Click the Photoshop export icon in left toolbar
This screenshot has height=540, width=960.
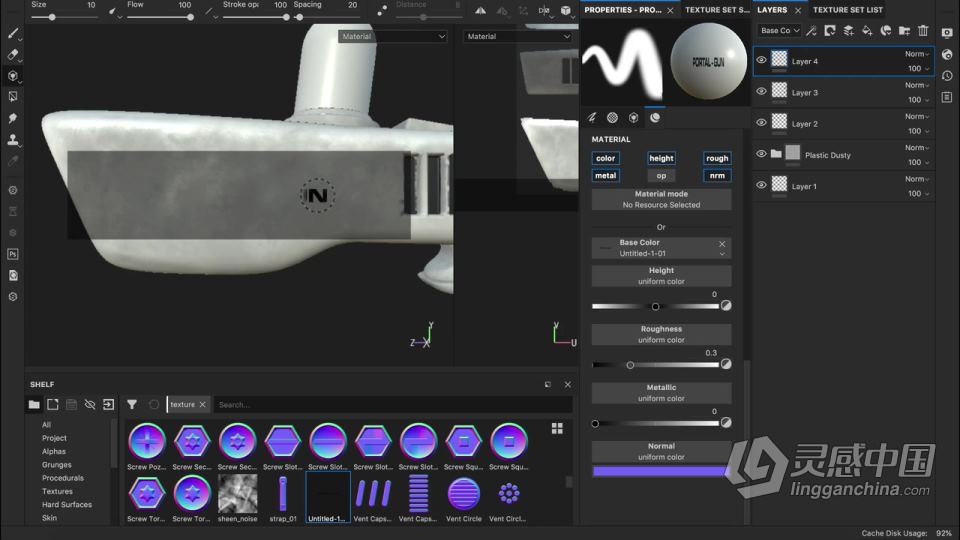click(x=13, y=254)
